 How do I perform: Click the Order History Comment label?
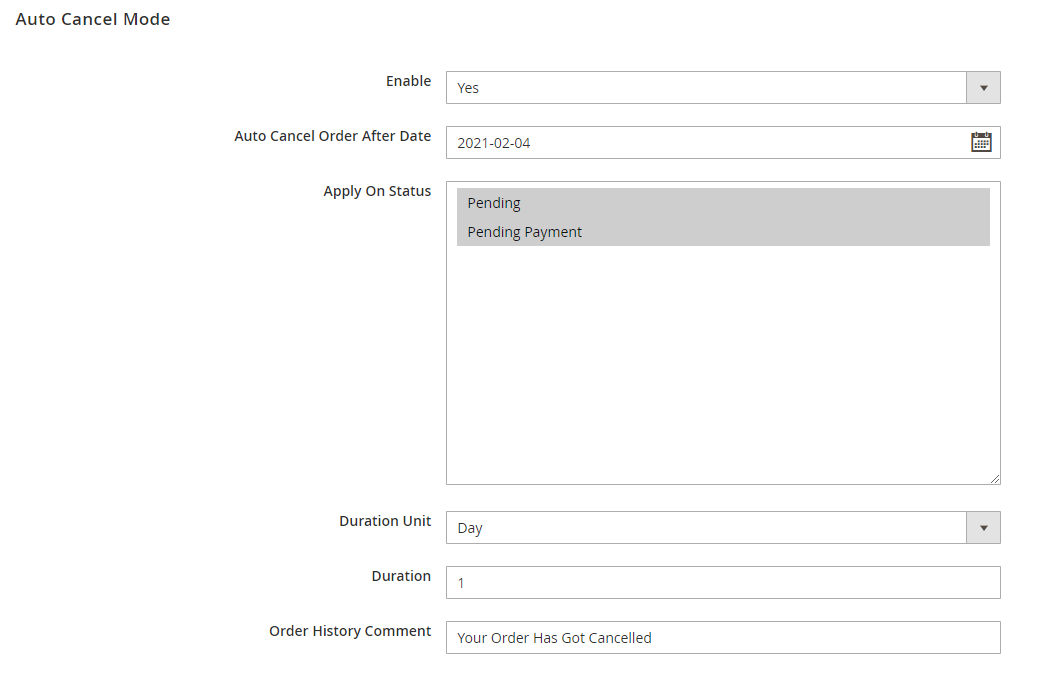coord(350,631)
